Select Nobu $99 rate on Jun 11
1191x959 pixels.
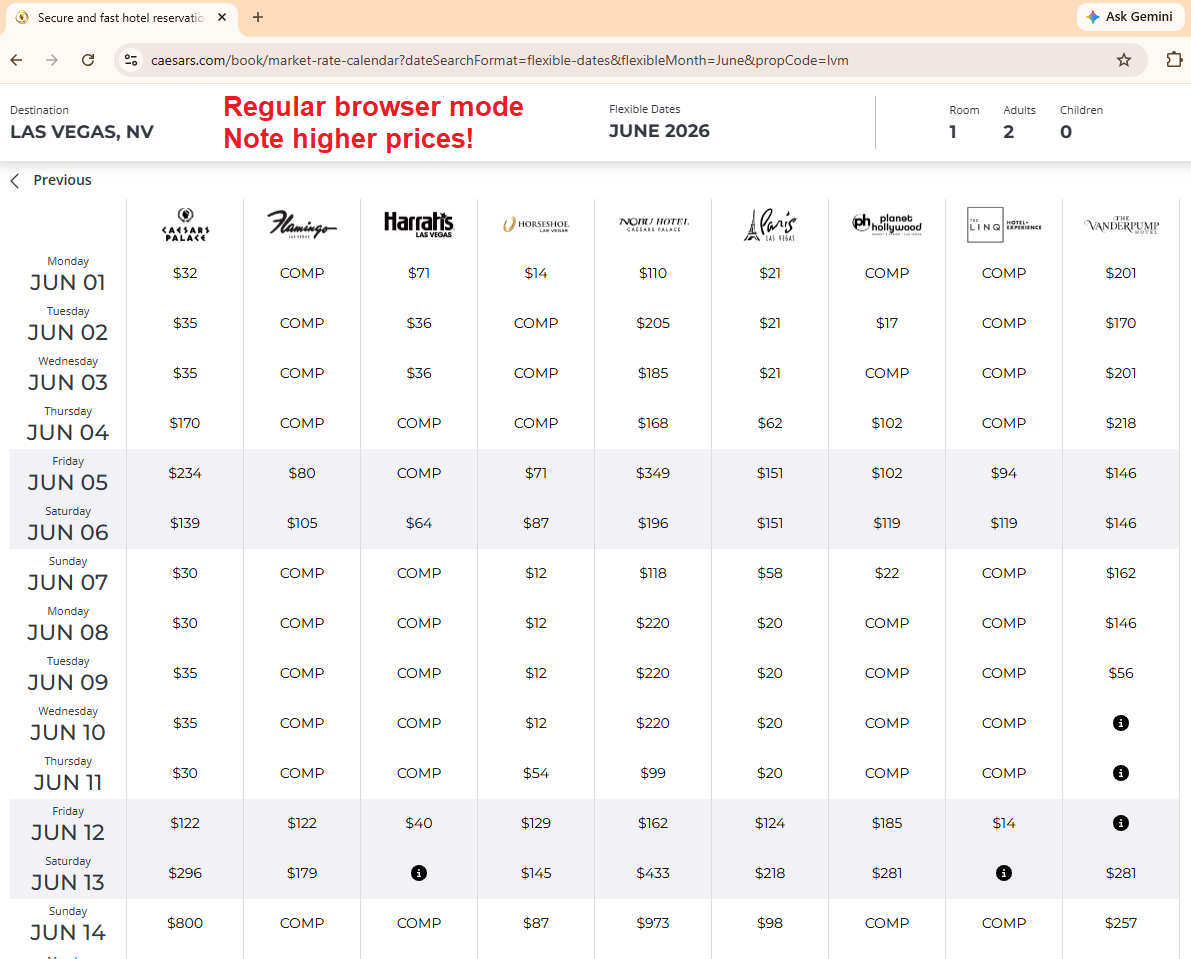click(653, 774)
